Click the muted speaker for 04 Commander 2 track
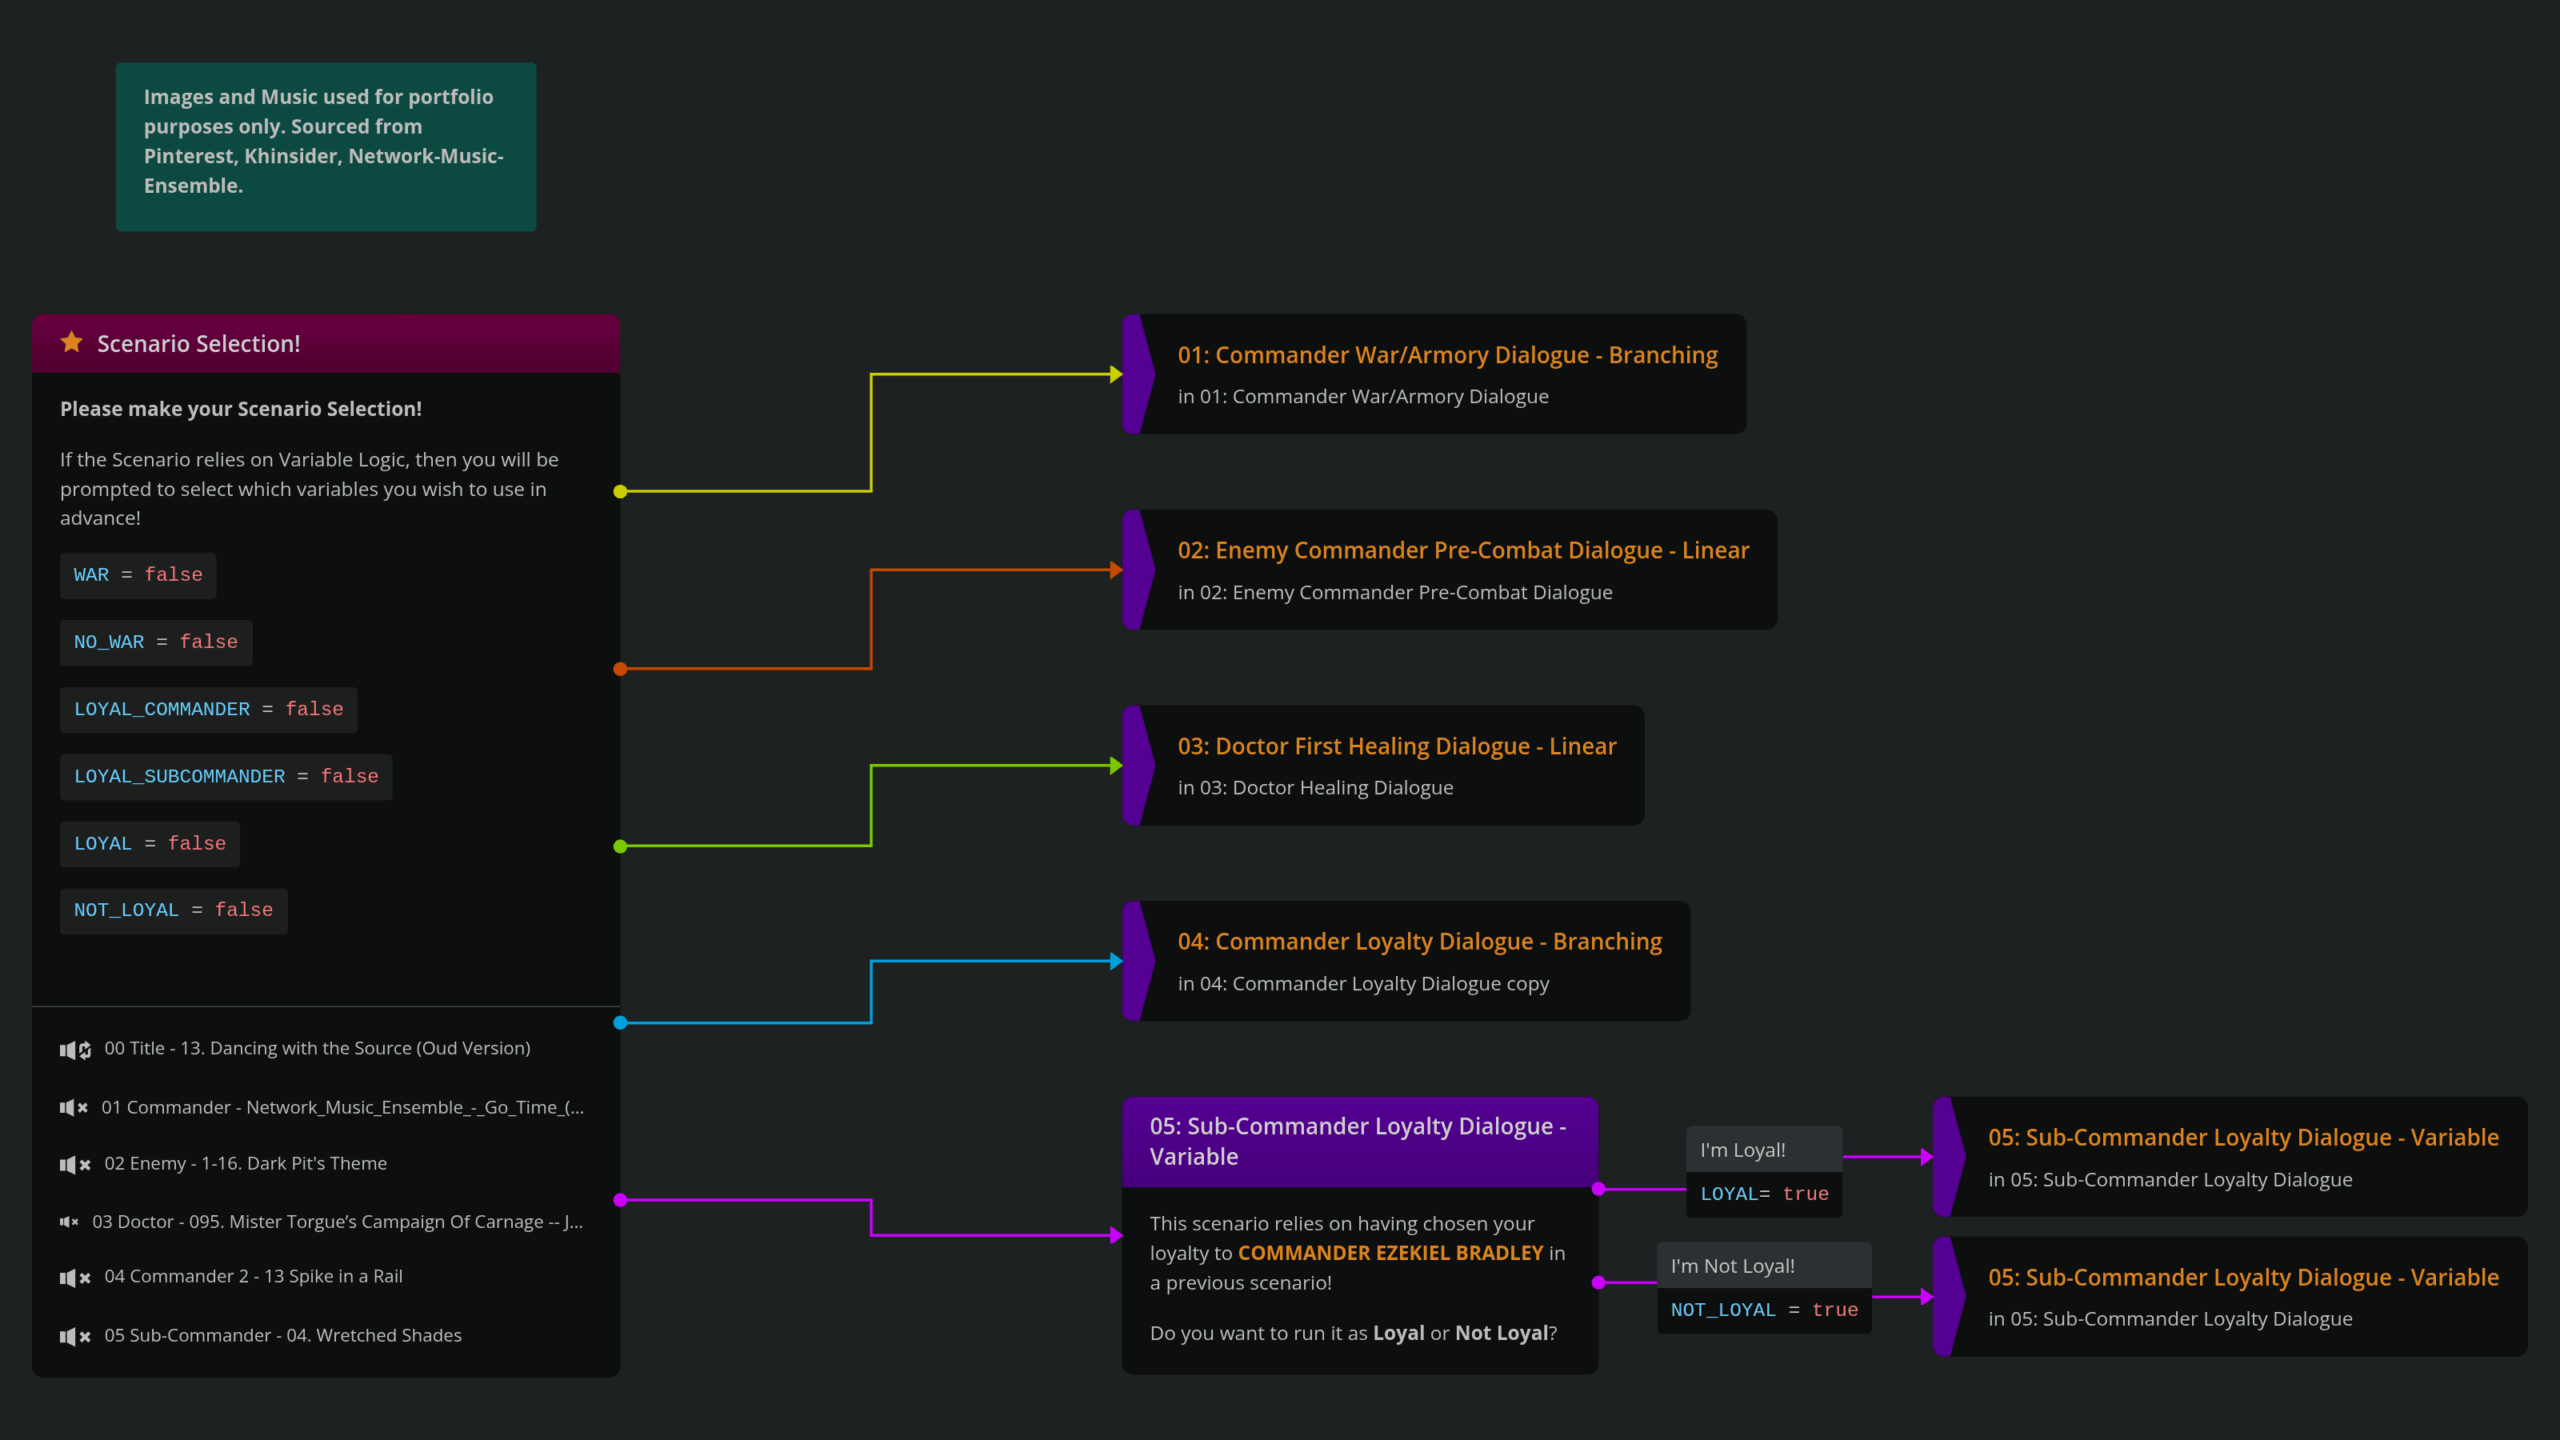The image size is (2560, 1440). (75, 1277)
